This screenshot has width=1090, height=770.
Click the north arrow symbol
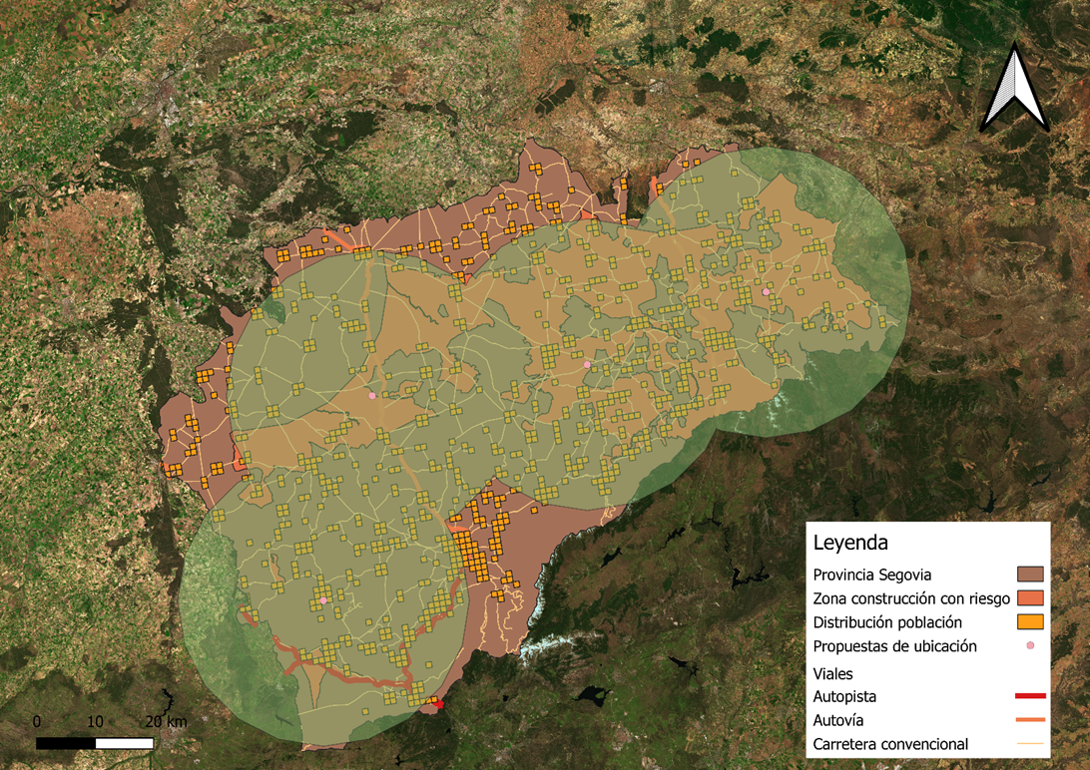(1014, 88)
